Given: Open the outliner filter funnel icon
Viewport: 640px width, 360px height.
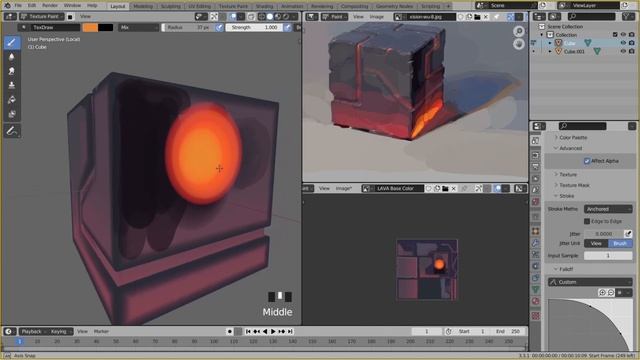Looking at the screenshot, I should tap(627, 16).
